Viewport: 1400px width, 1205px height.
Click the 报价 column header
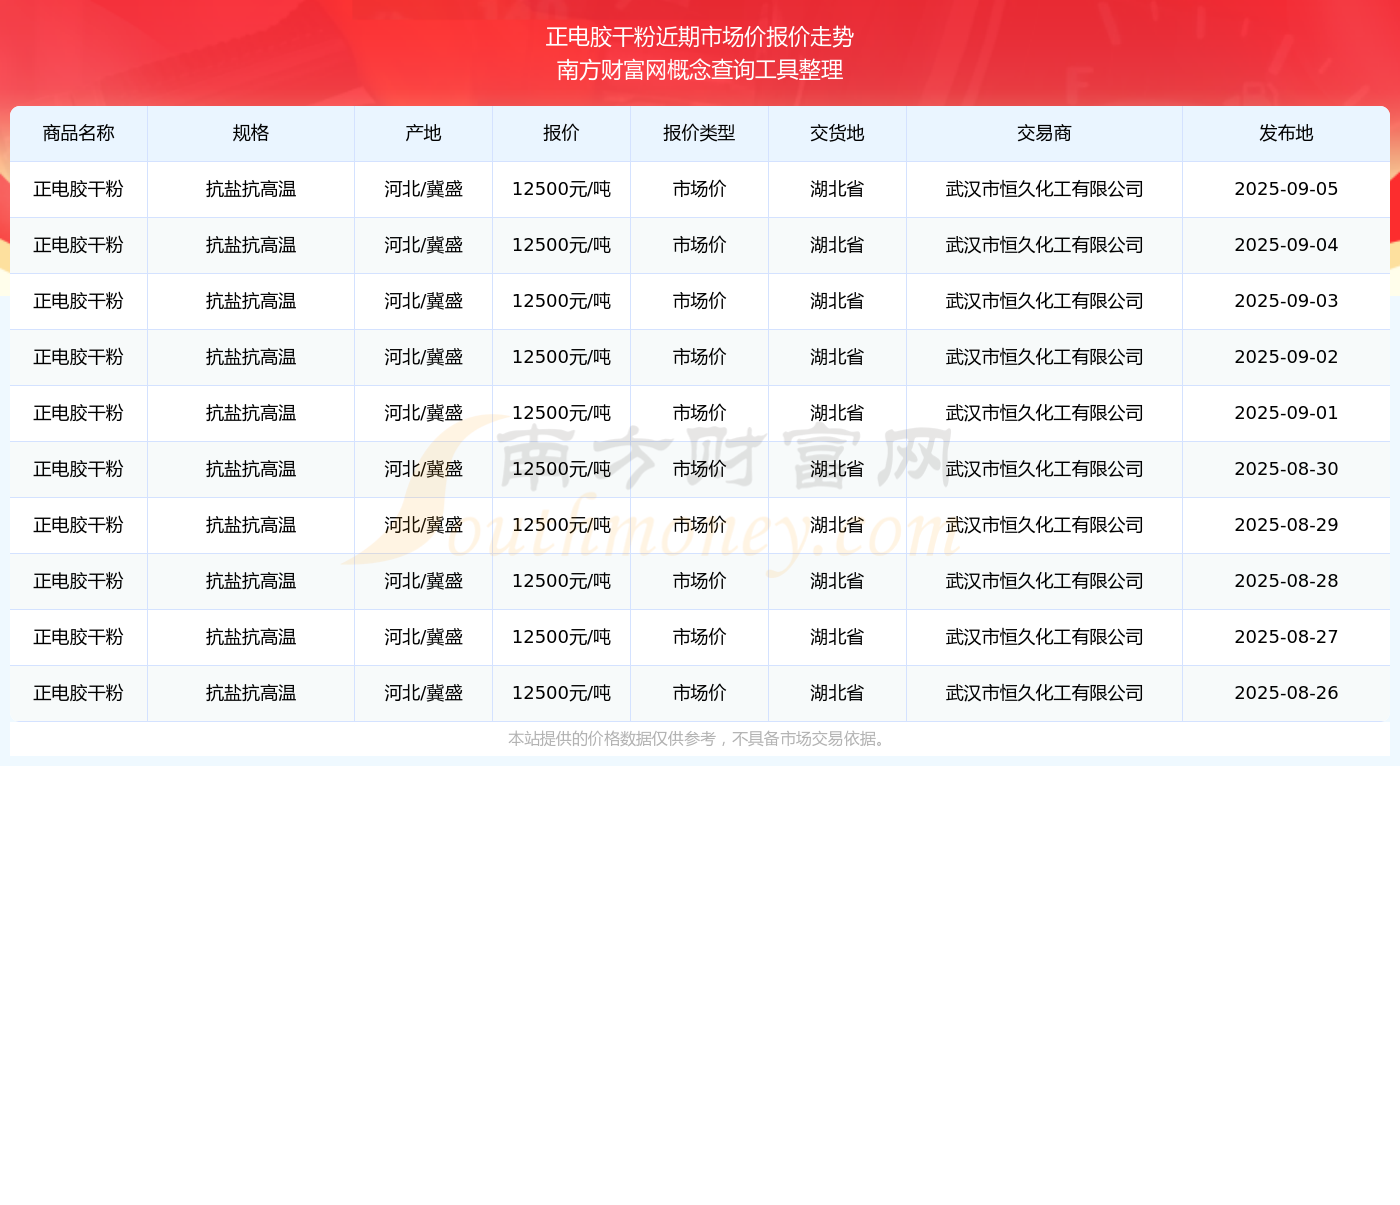(561, 133)
